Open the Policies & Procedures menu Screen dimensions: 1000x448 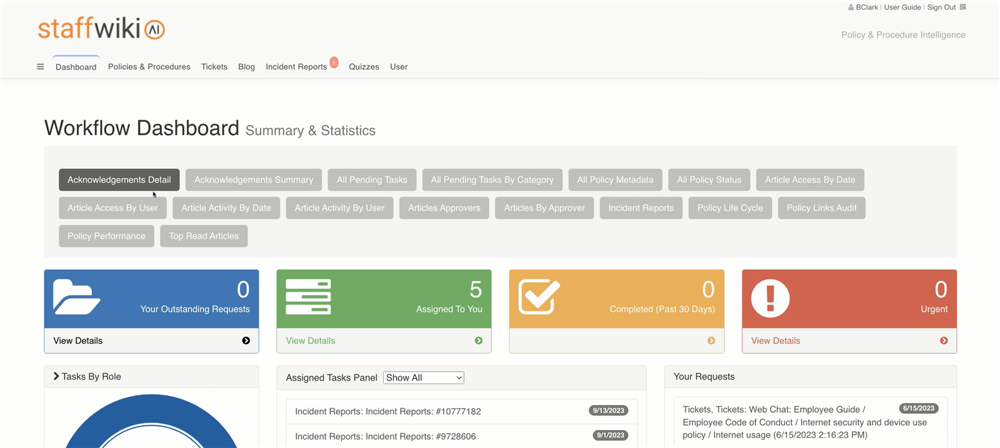[x=149, y=67]
